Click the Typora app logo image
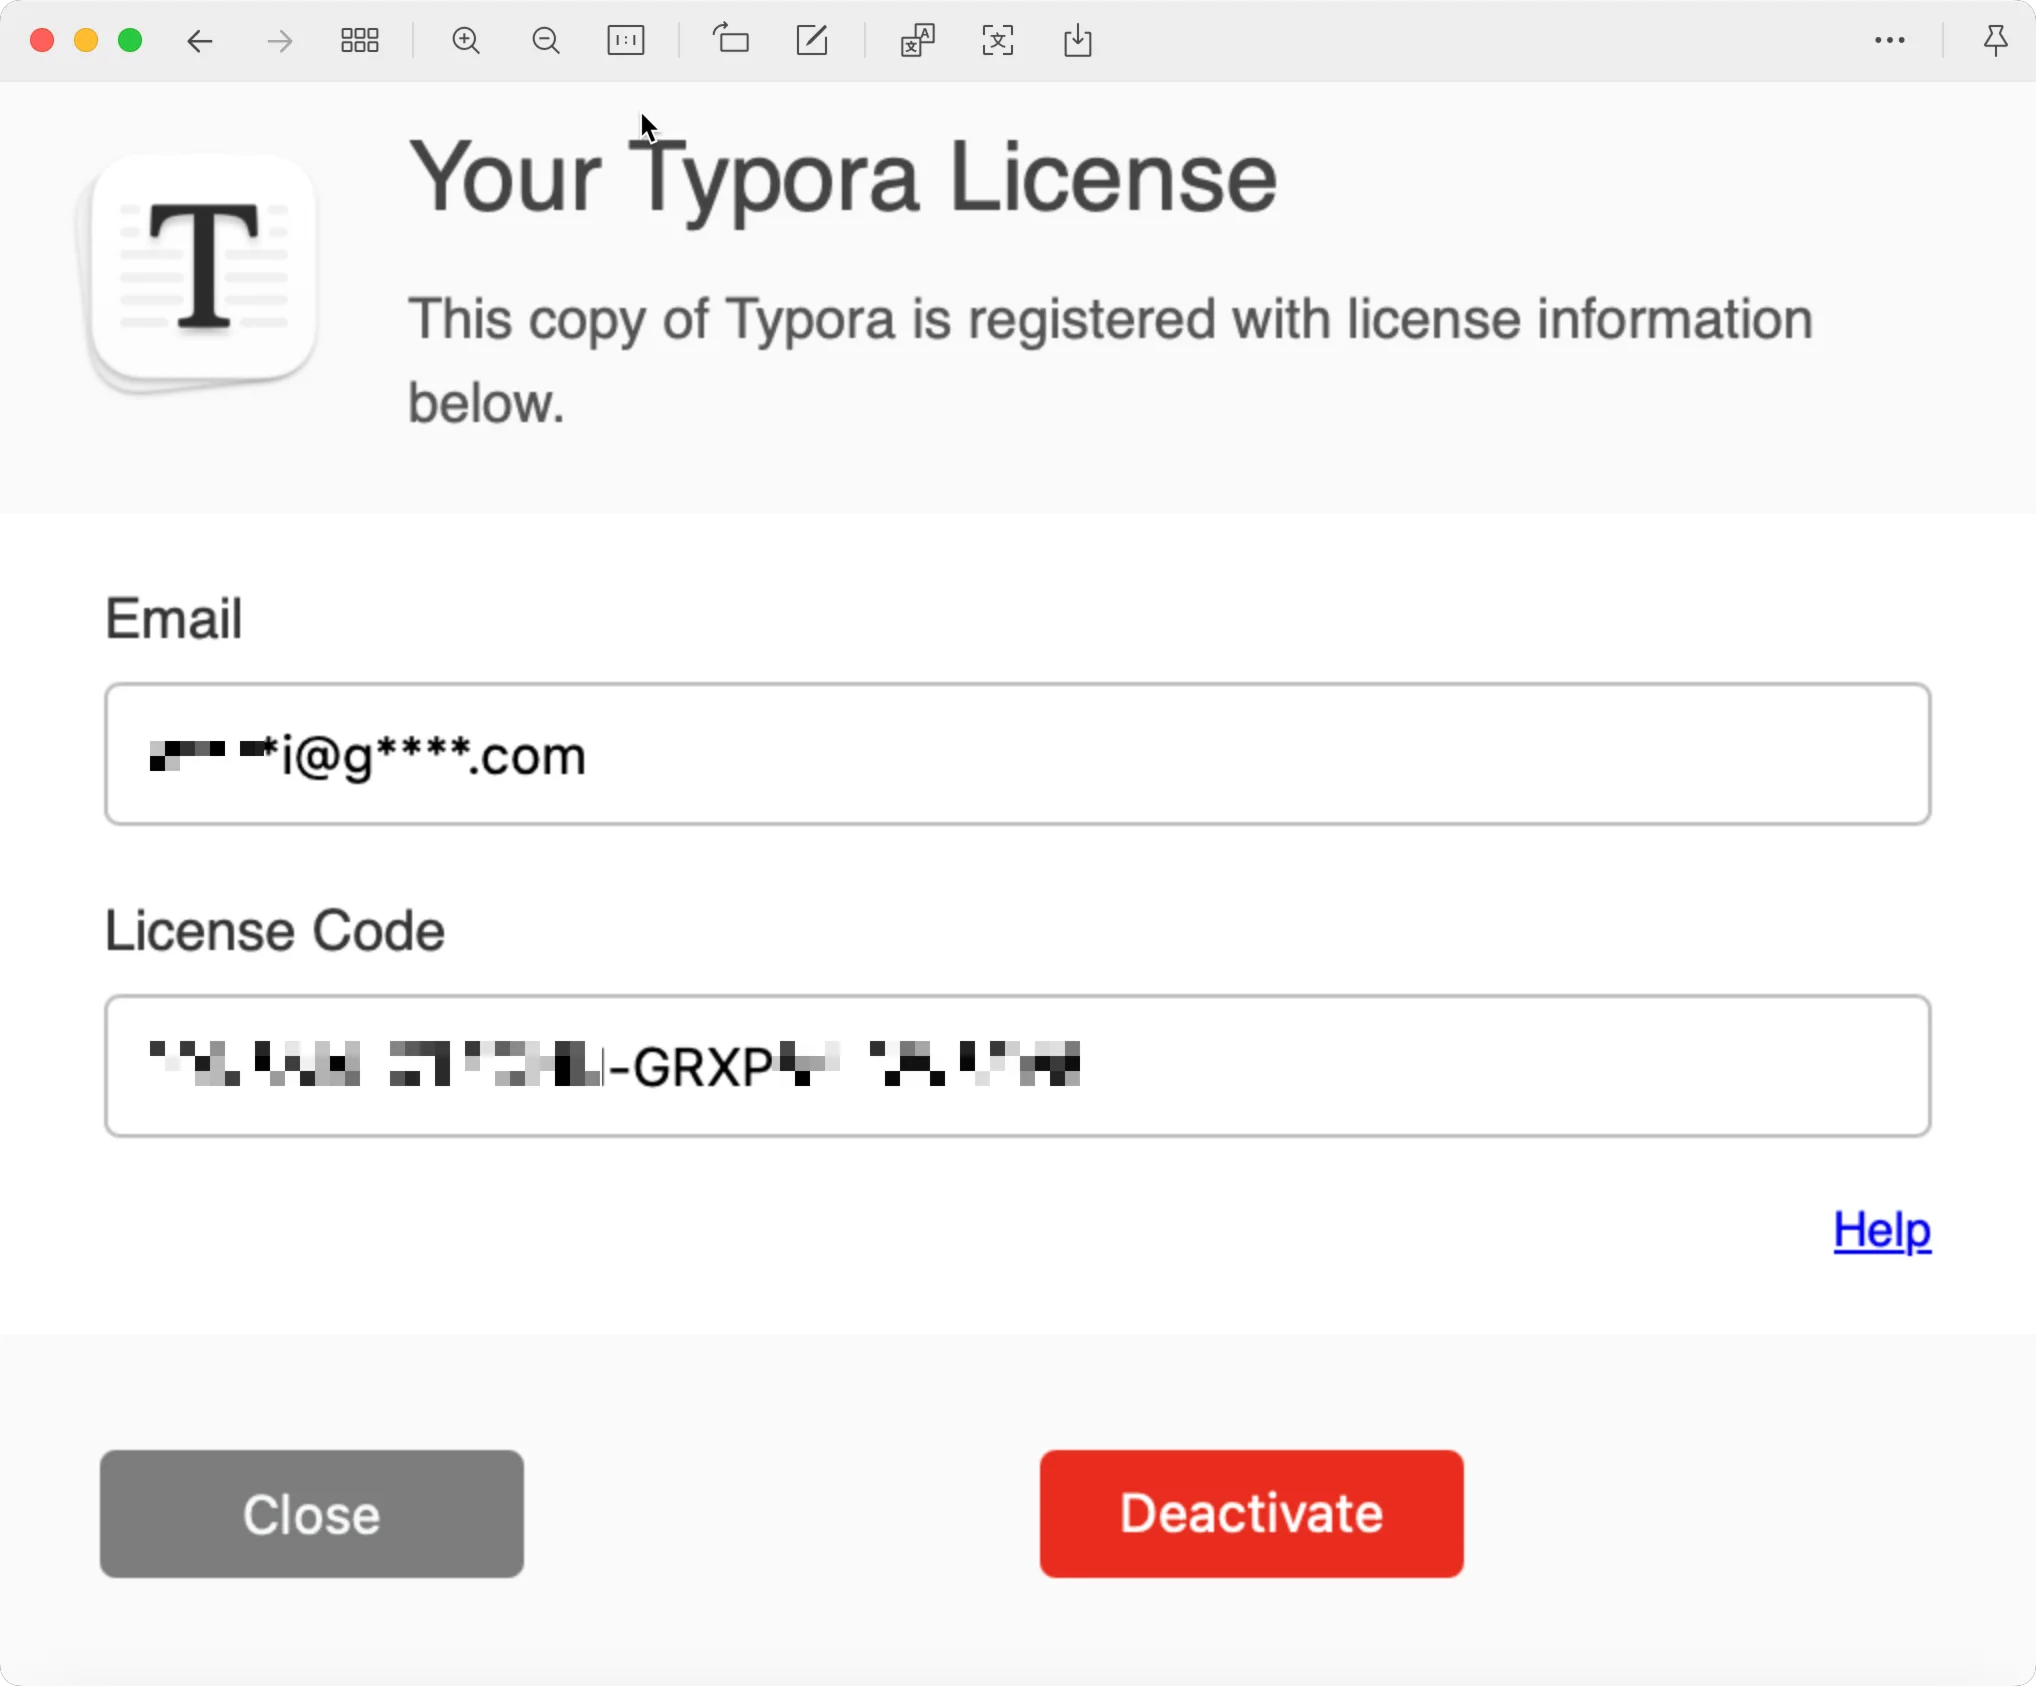The height and width of the screenshot is (1686, 2036). coord(200,272)
